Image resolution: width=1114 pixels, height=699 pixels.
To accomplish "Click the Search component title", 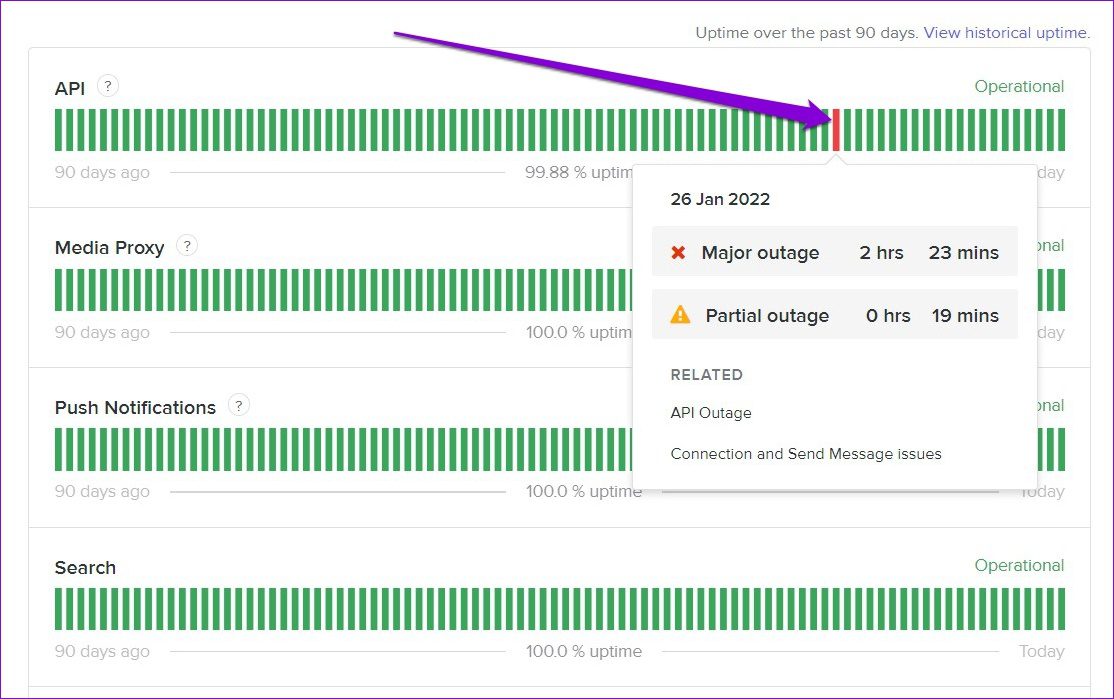I will point(85,568).
